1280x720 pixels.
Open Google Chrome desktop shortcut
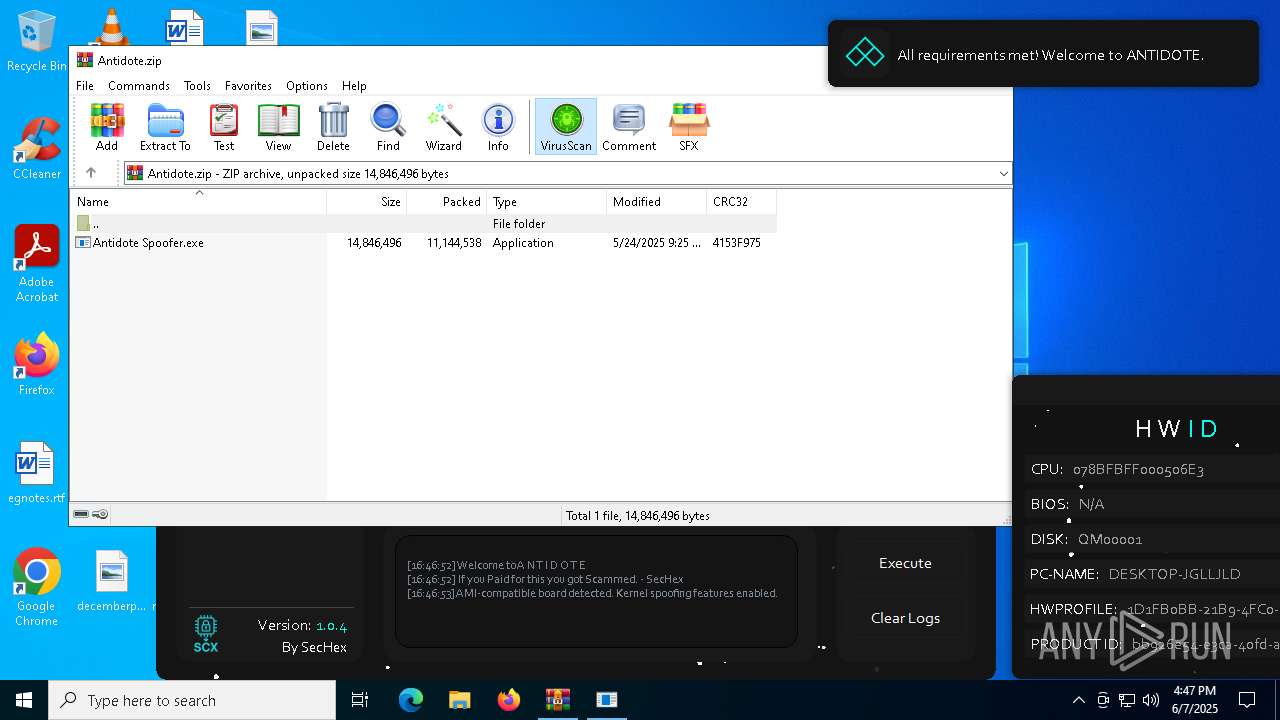pos(37,588)
